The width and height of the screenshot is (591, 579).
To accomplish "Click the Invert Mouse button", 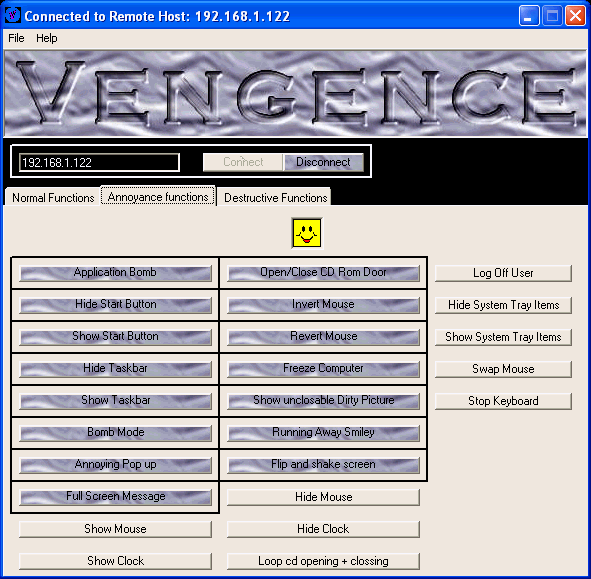I will 323,305.
